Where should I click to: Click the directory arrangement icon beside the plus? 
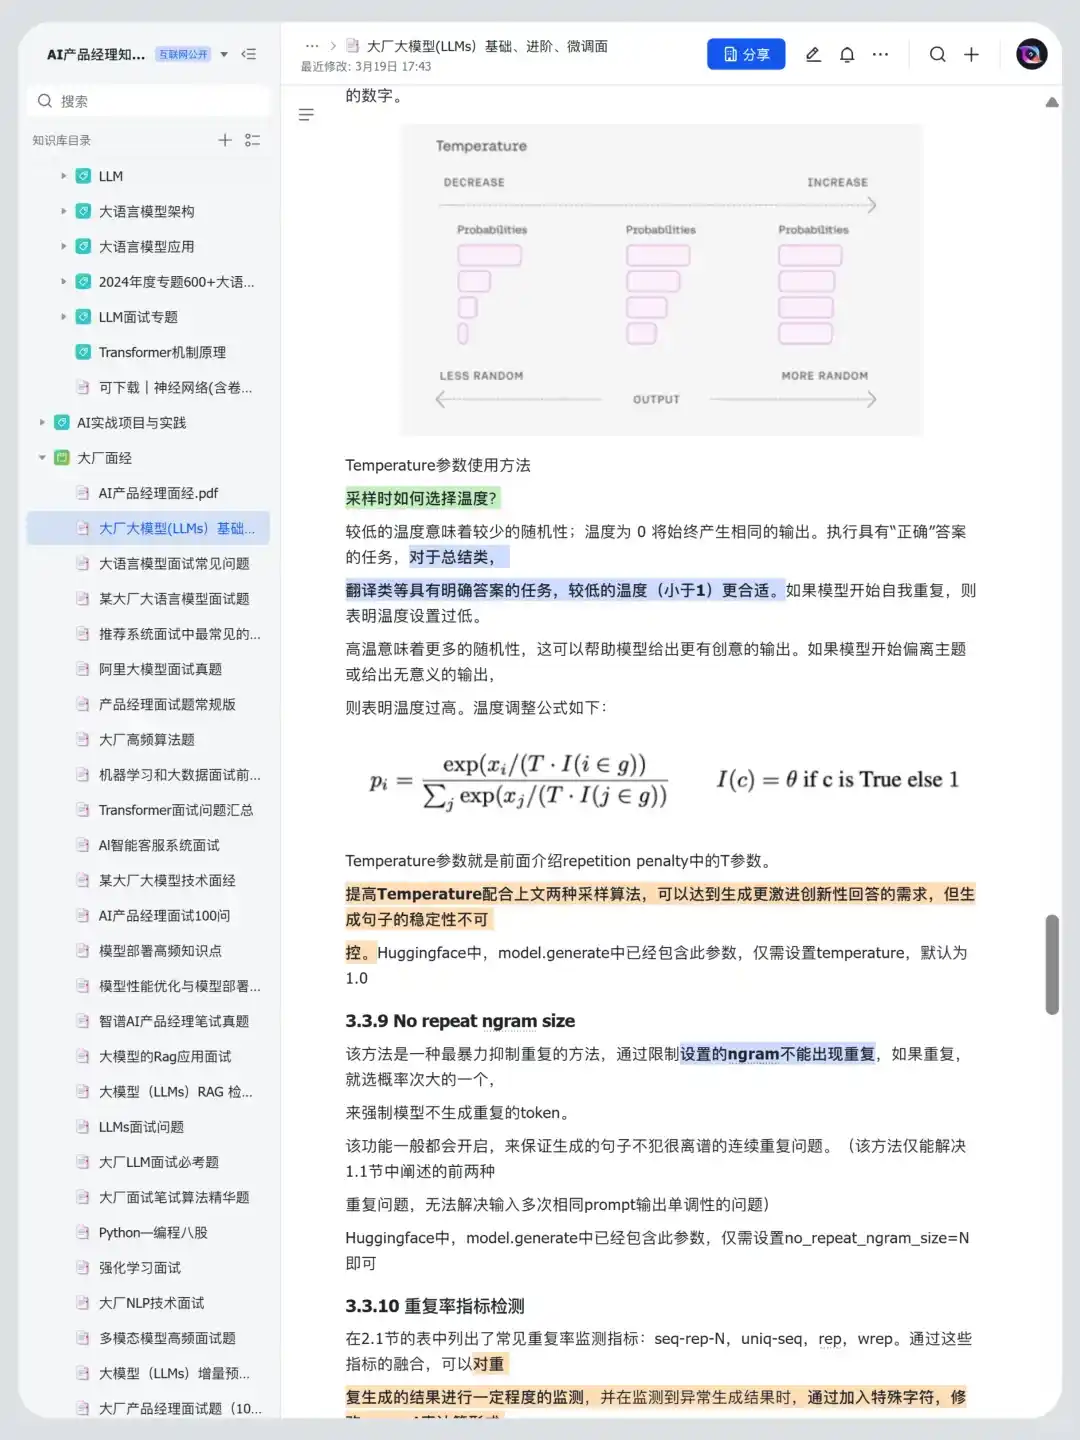tap(253, 140)
